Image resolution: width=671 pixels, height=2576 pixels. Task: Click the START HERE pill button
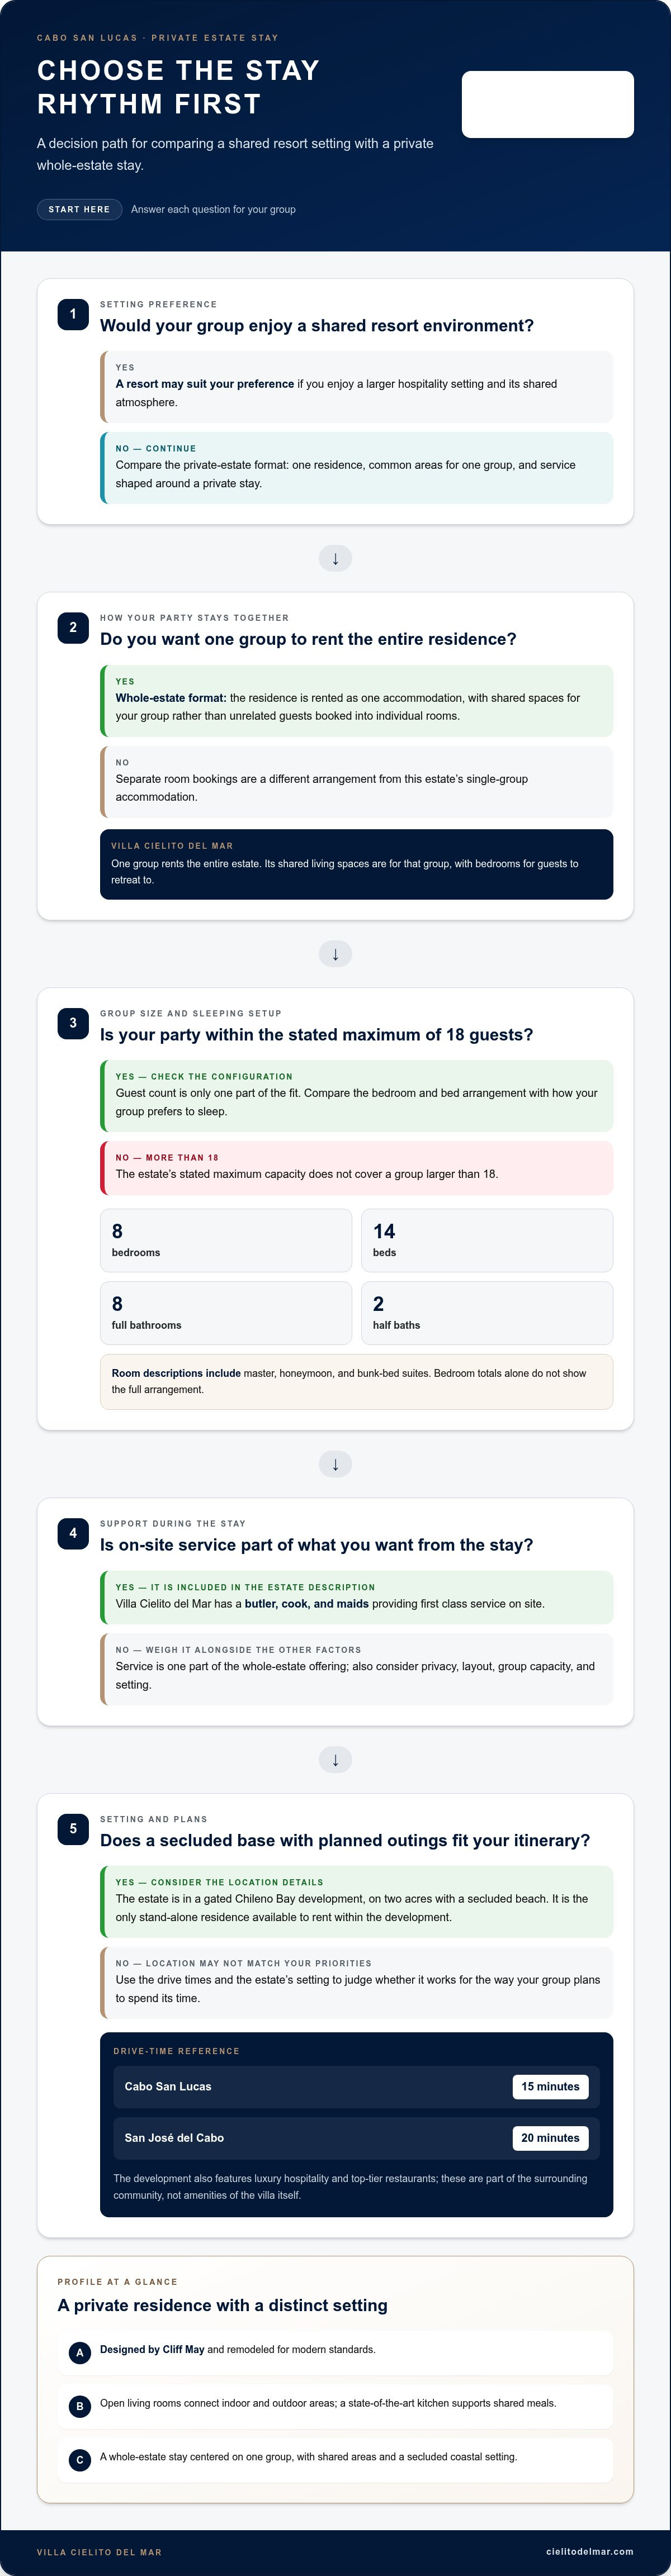[x=79, y=209]
